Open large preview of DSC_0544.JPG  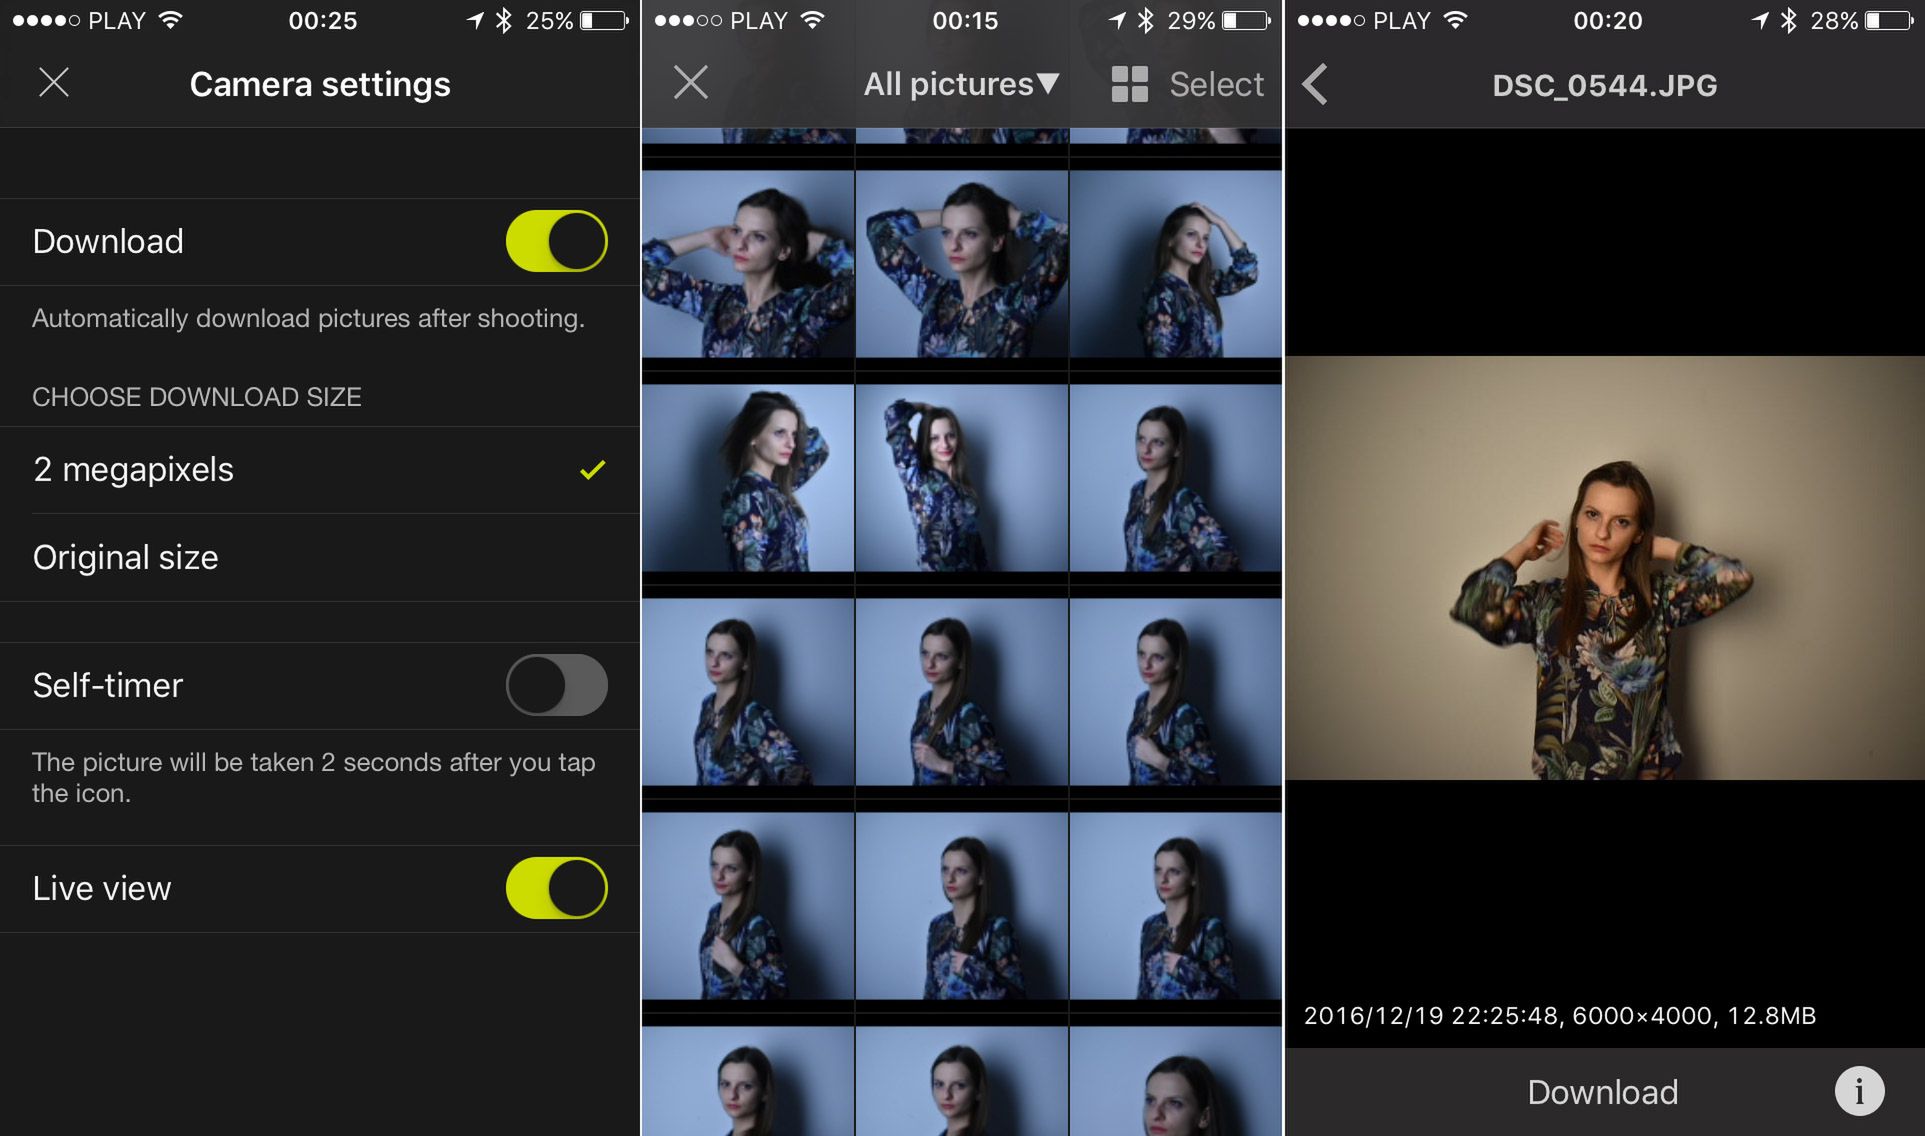click(x=1605, y=568)
